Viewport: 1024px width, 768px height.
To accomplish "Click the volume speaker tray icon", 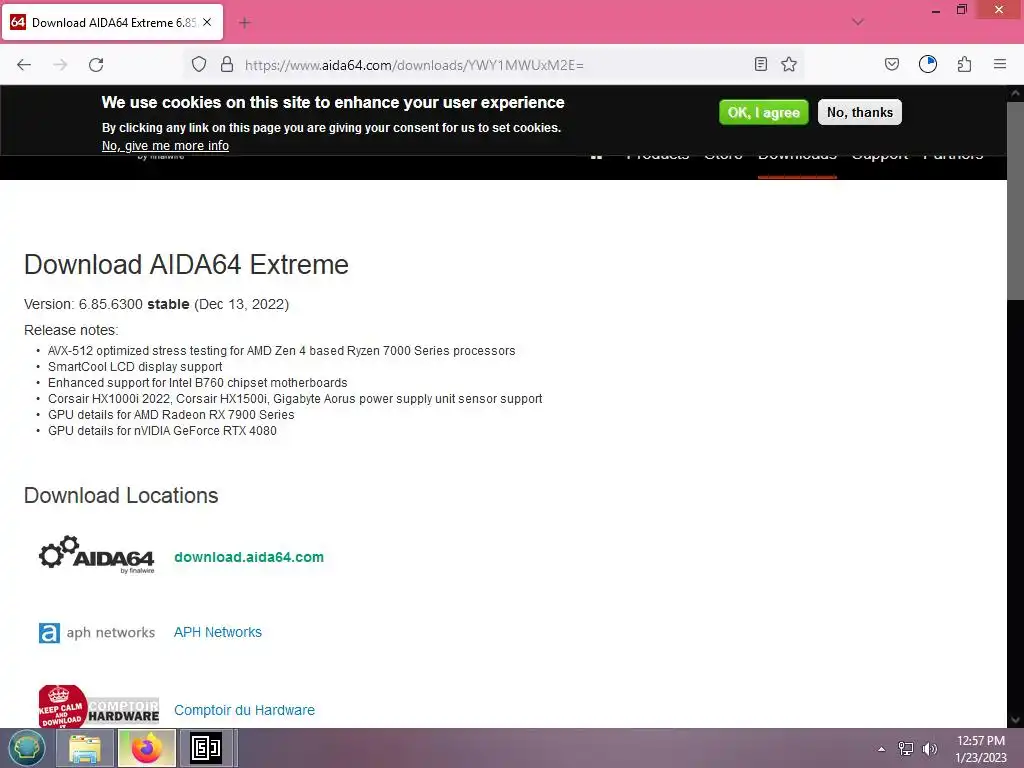I will coord(929,749).
